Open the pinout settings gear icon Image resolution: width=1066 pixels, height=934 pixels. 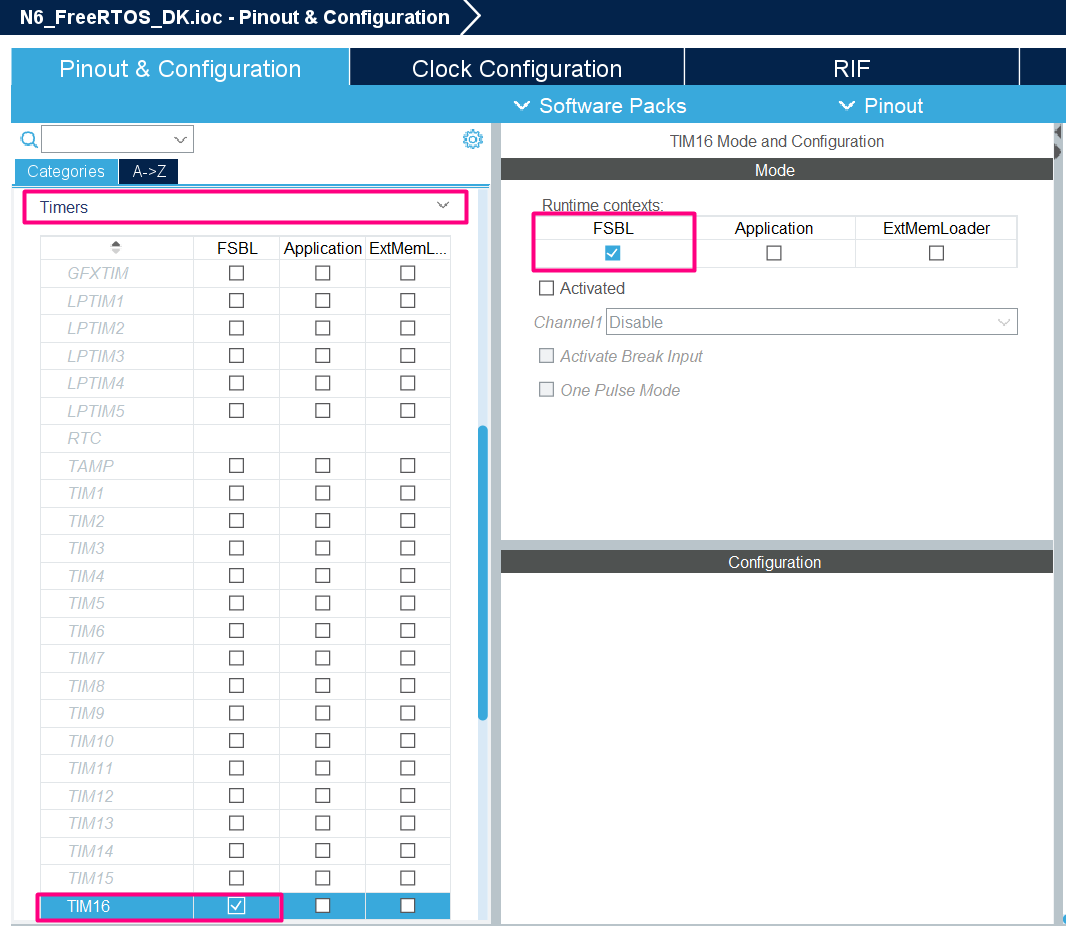(x=472, y=138)
